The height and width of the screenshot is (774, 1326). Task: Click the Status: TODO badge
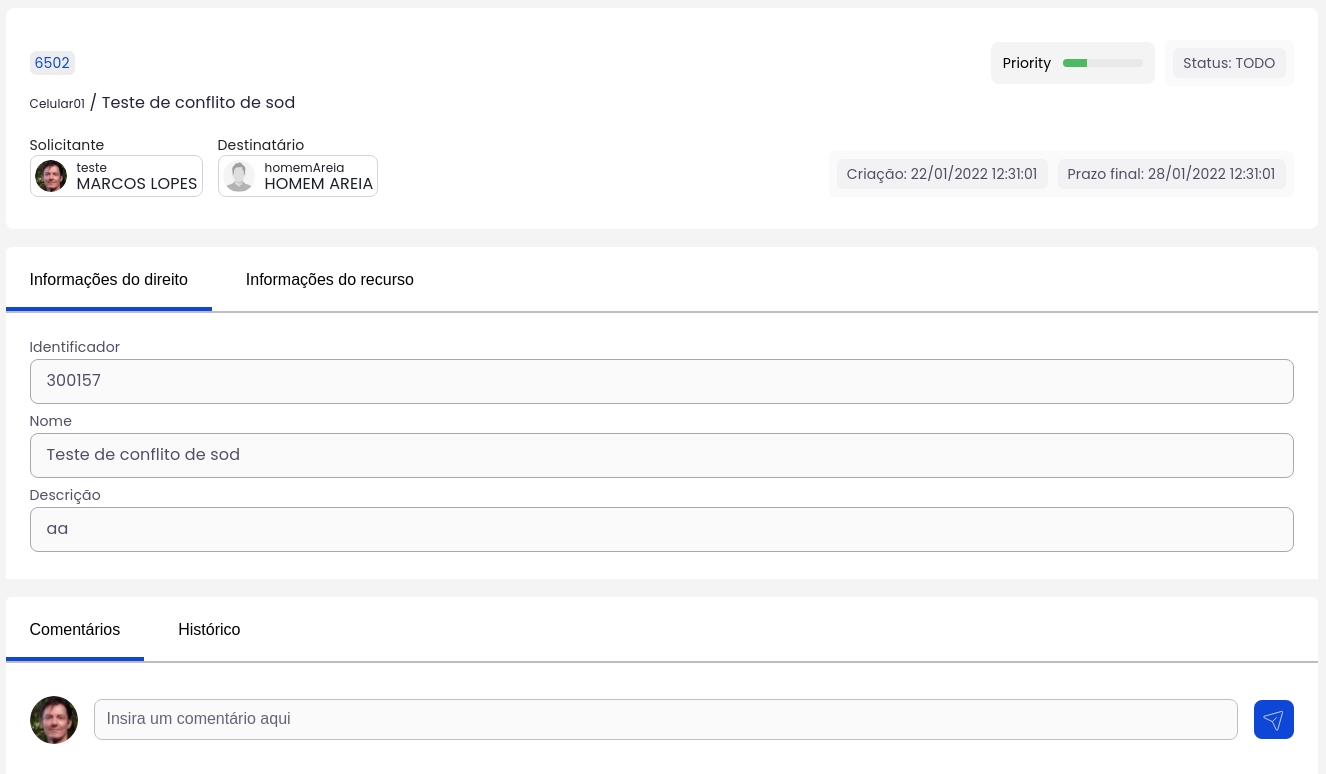pyautogui.click(x=1228, y=63)
